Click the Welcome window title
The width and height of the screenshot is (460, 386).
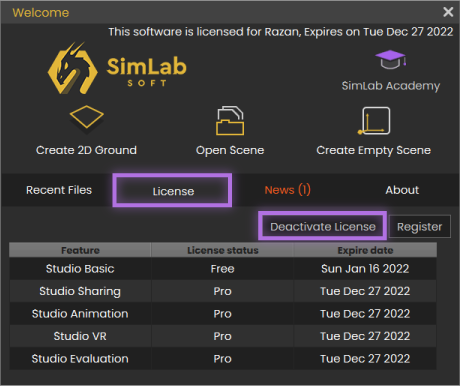tap(41, 13)
